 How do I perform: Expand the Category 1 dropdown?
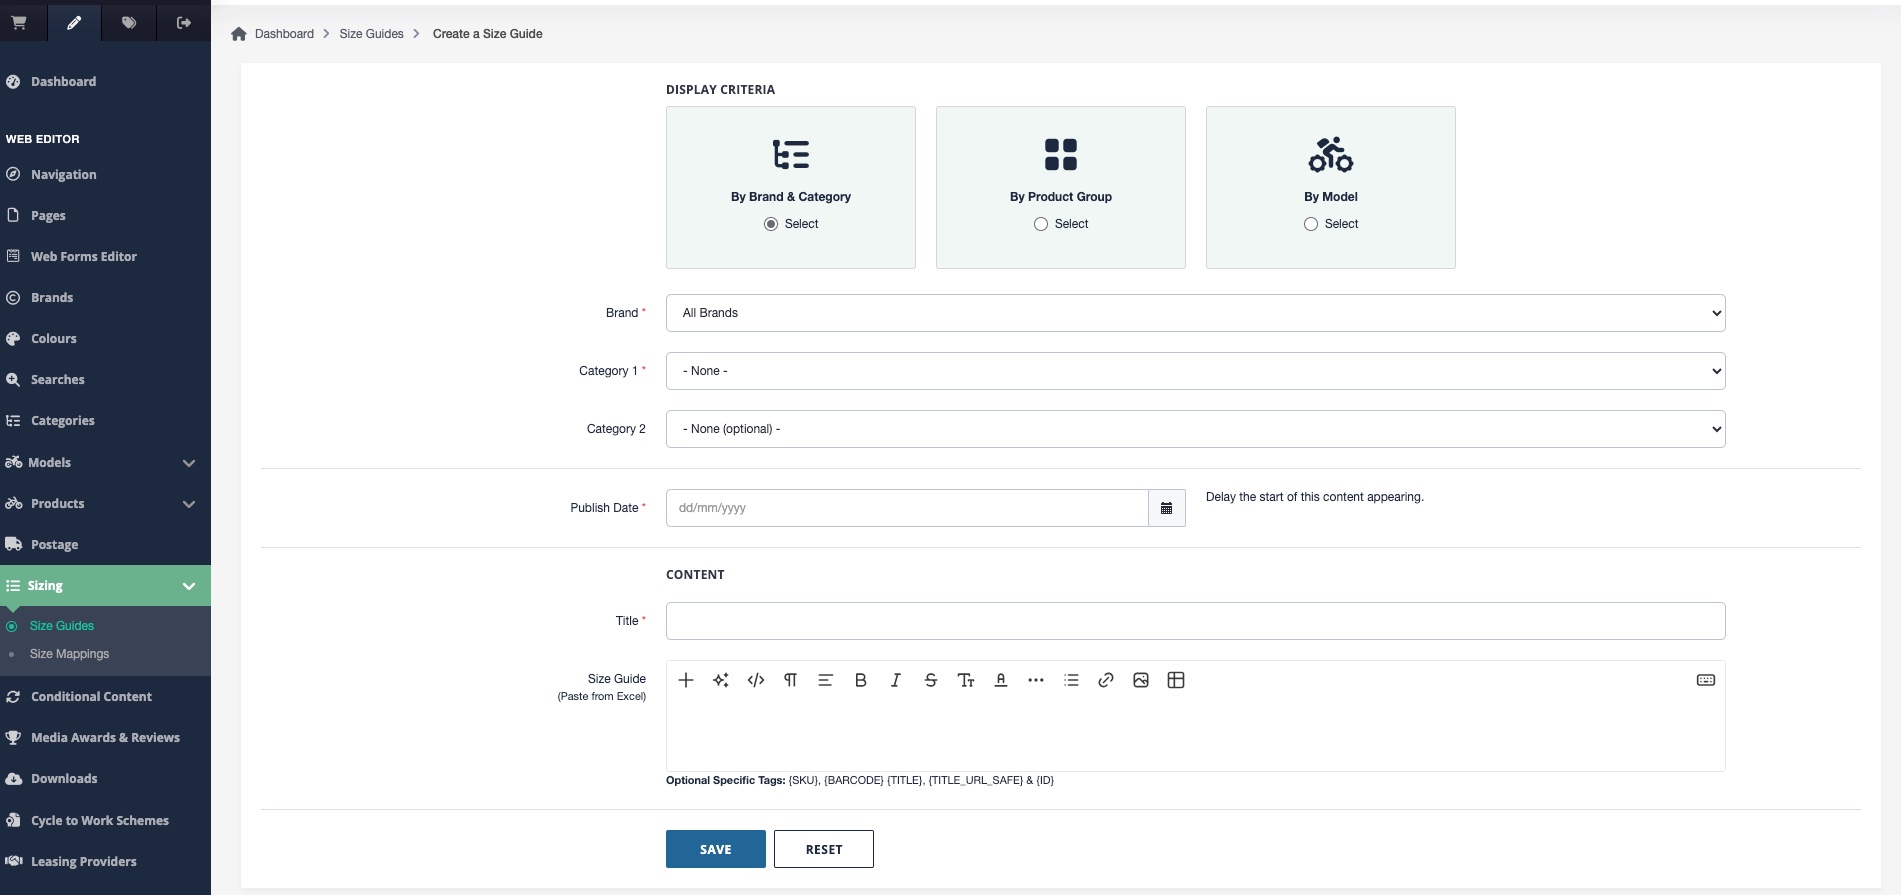[x=1195, y=371]
